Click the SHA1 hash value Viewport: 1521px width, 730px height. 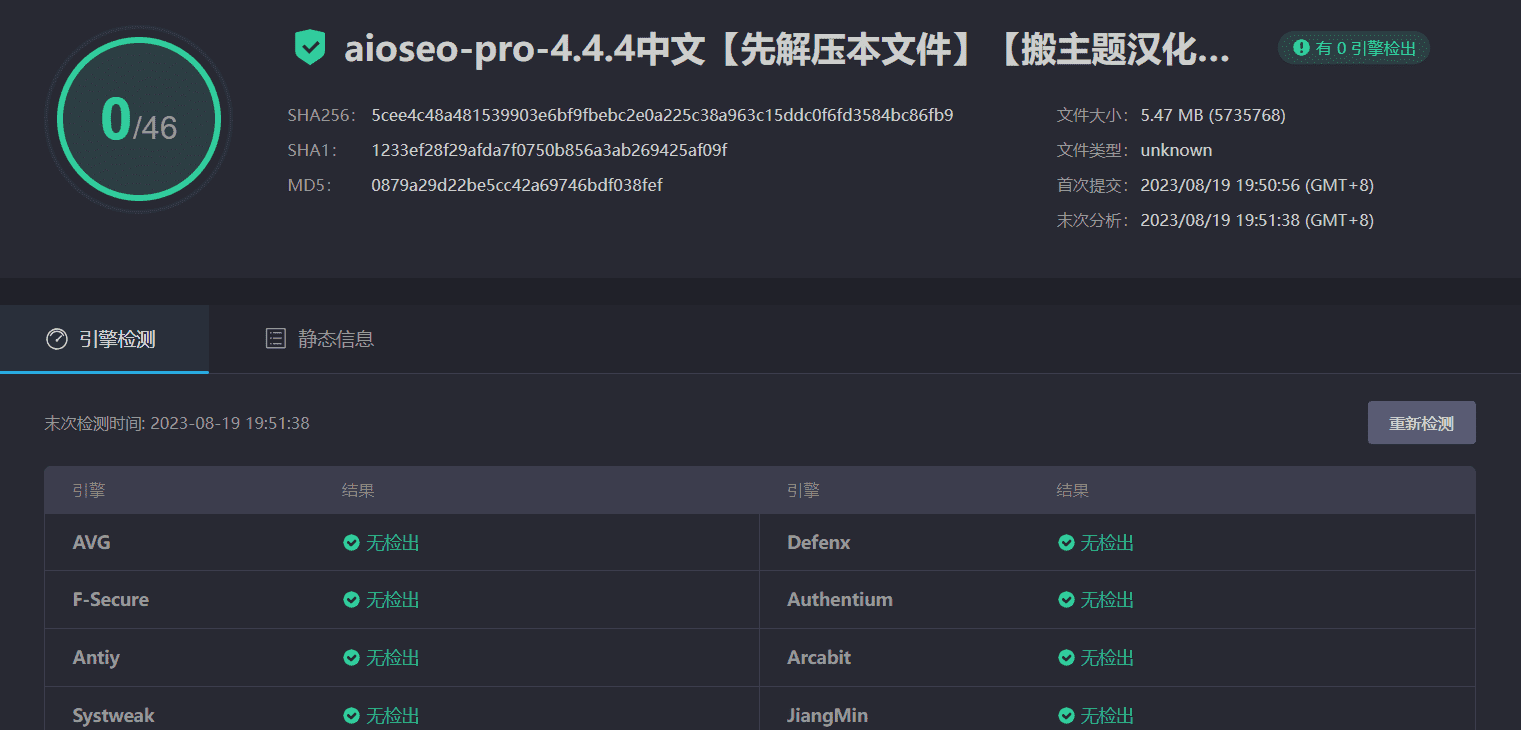click(x=549, y=150)
